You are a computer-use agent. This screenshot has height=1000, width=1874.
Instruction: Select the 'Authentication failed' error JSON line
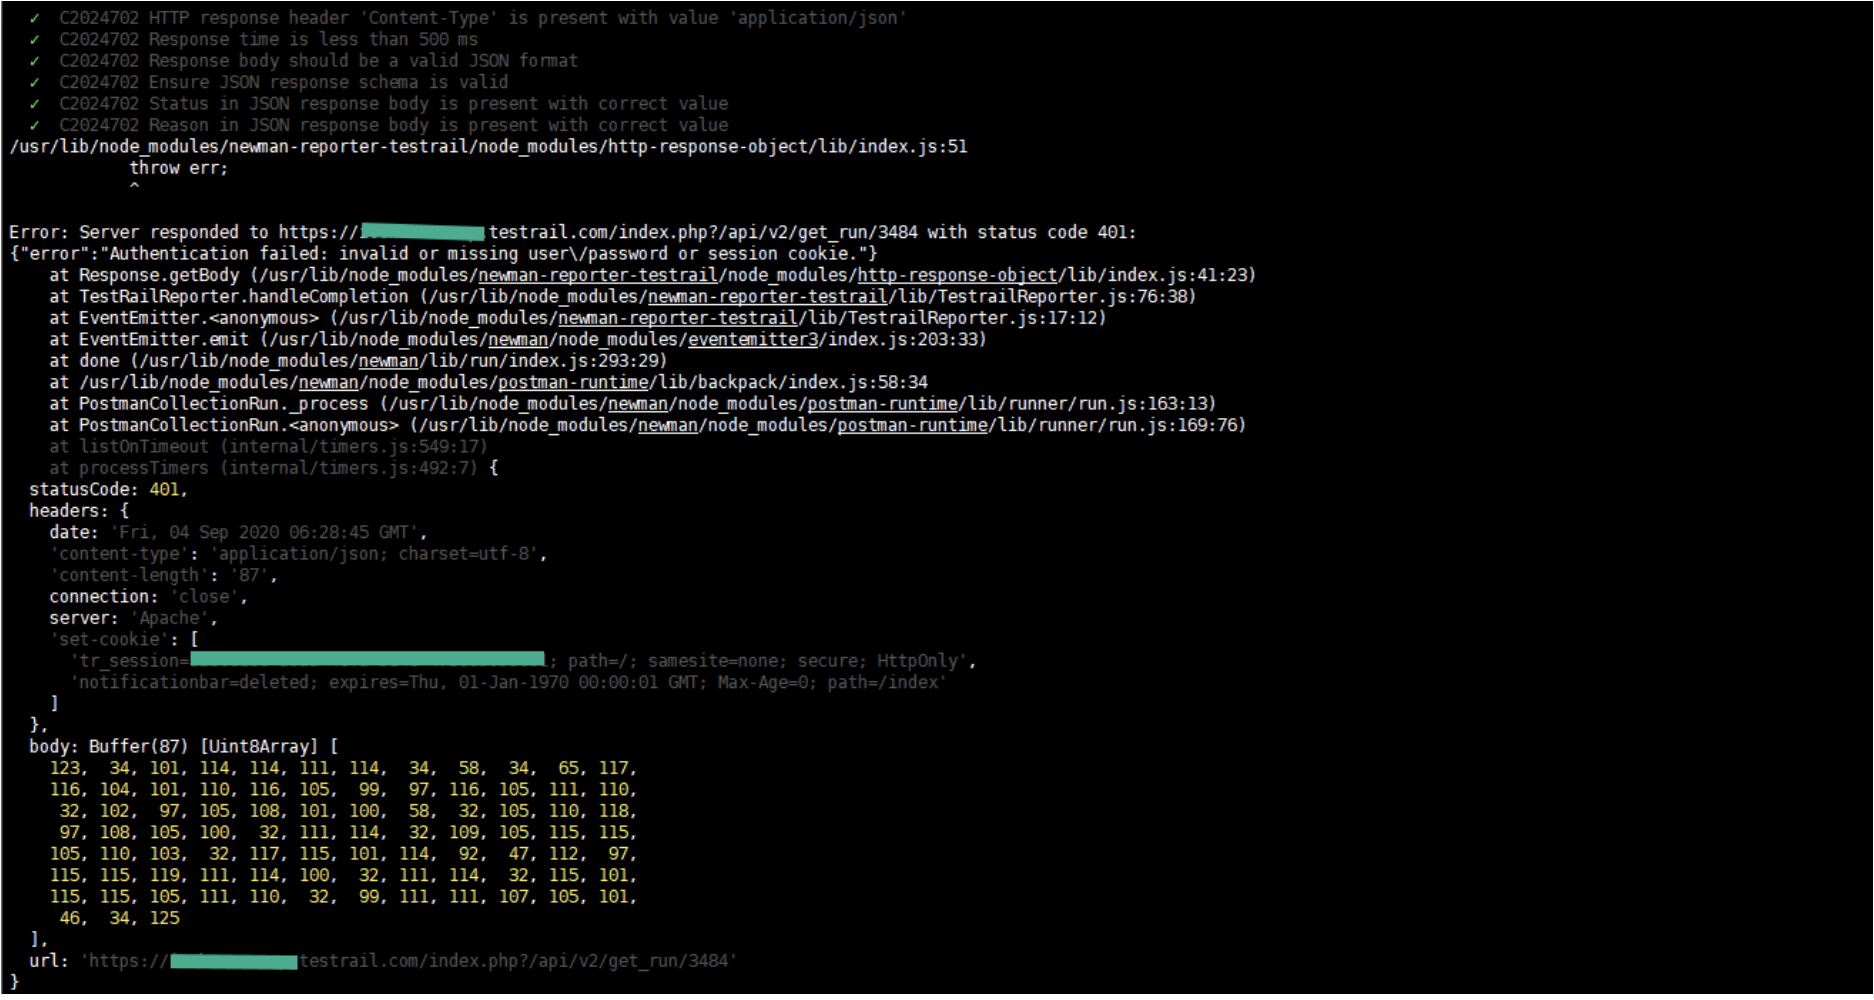point(443,254)
